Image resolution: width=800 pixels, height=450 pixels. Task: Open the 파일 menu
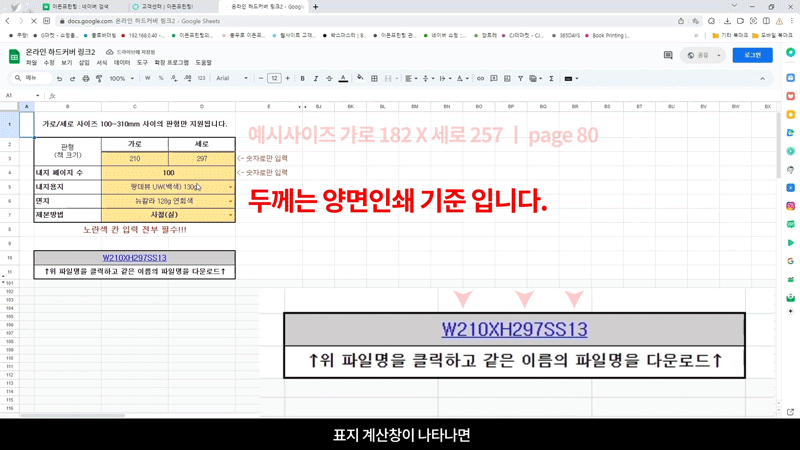[x=32, y=63]
